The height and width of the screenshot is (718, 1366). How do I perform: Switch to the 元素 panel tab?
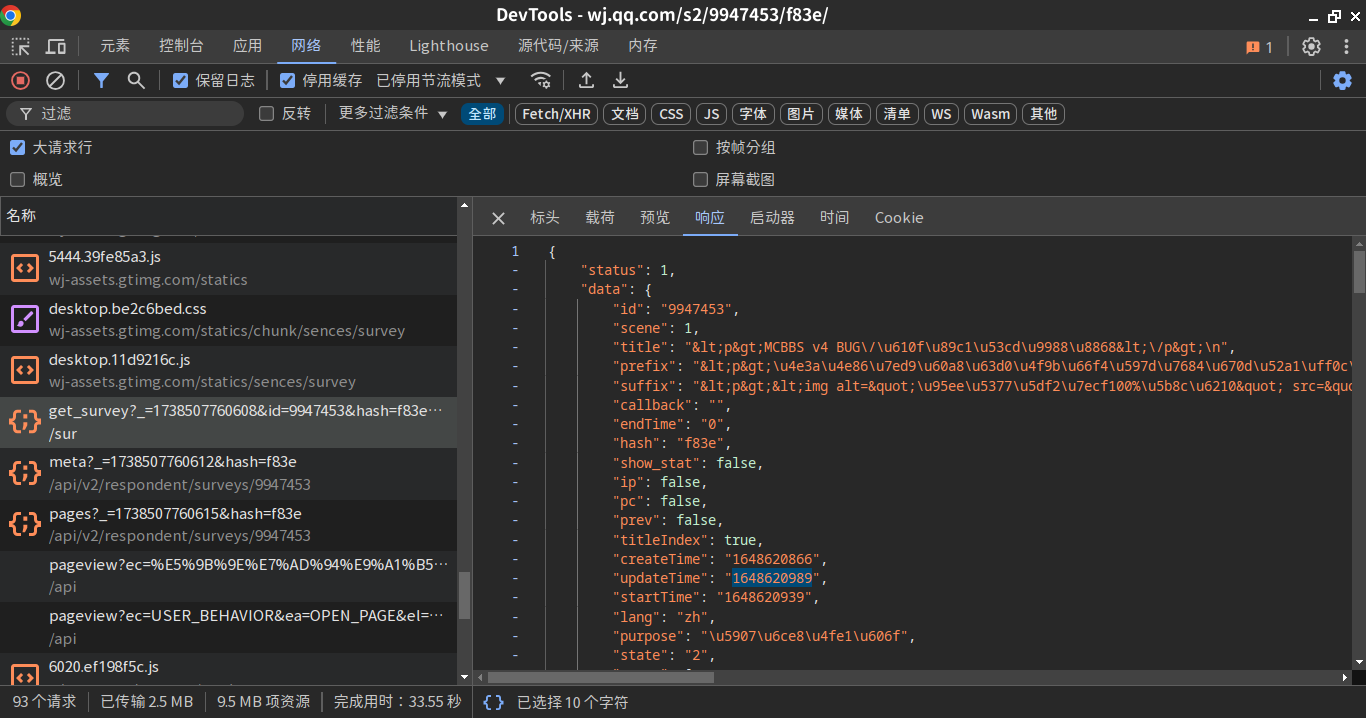pos(115,46)
